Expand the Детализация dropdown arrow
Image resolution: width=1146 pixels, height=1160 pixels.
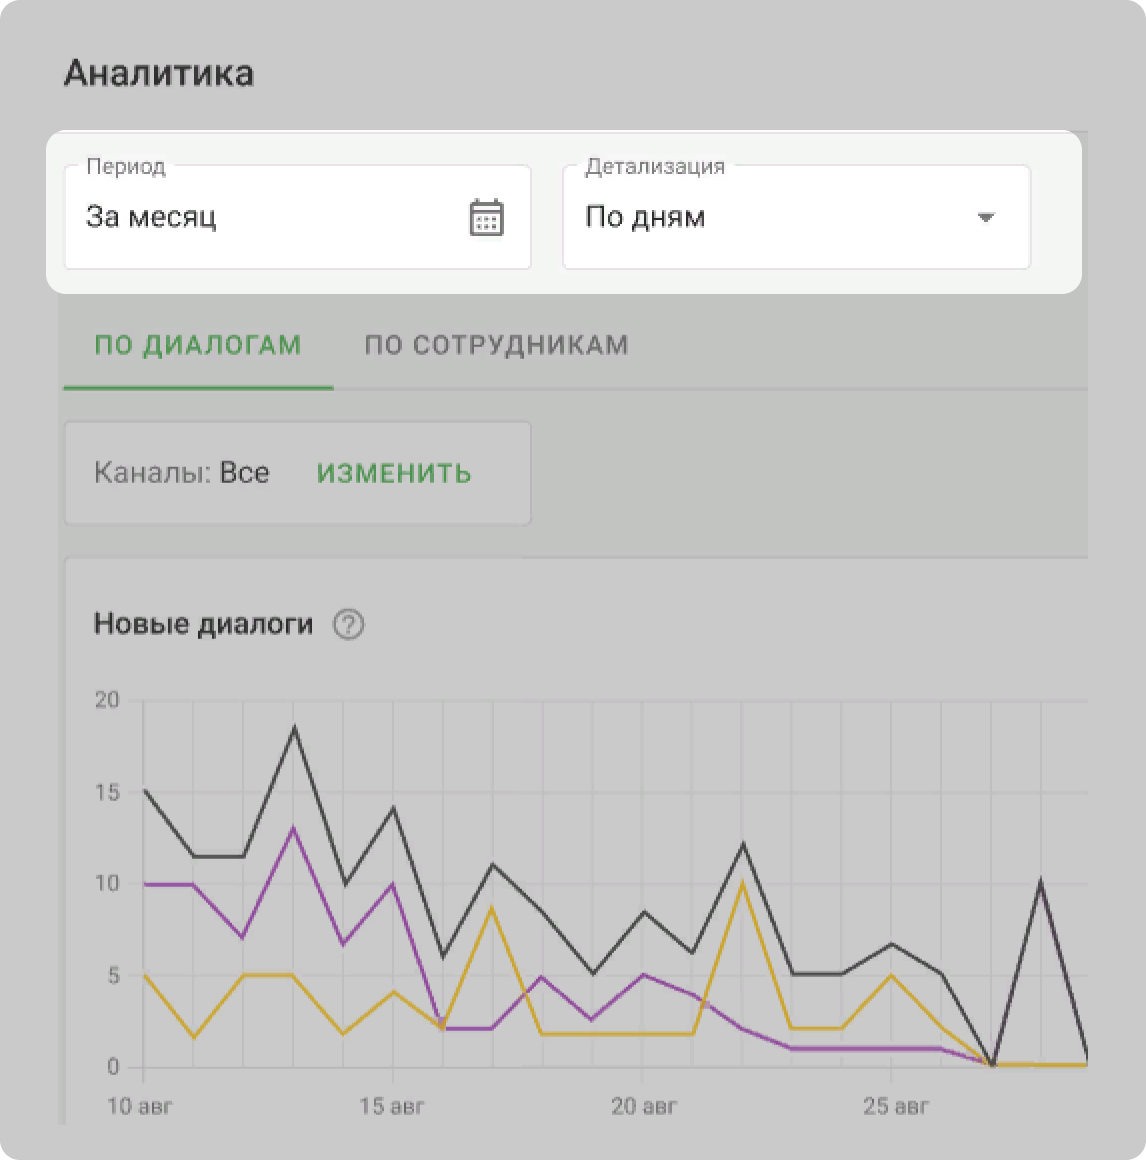pos(985,218)
